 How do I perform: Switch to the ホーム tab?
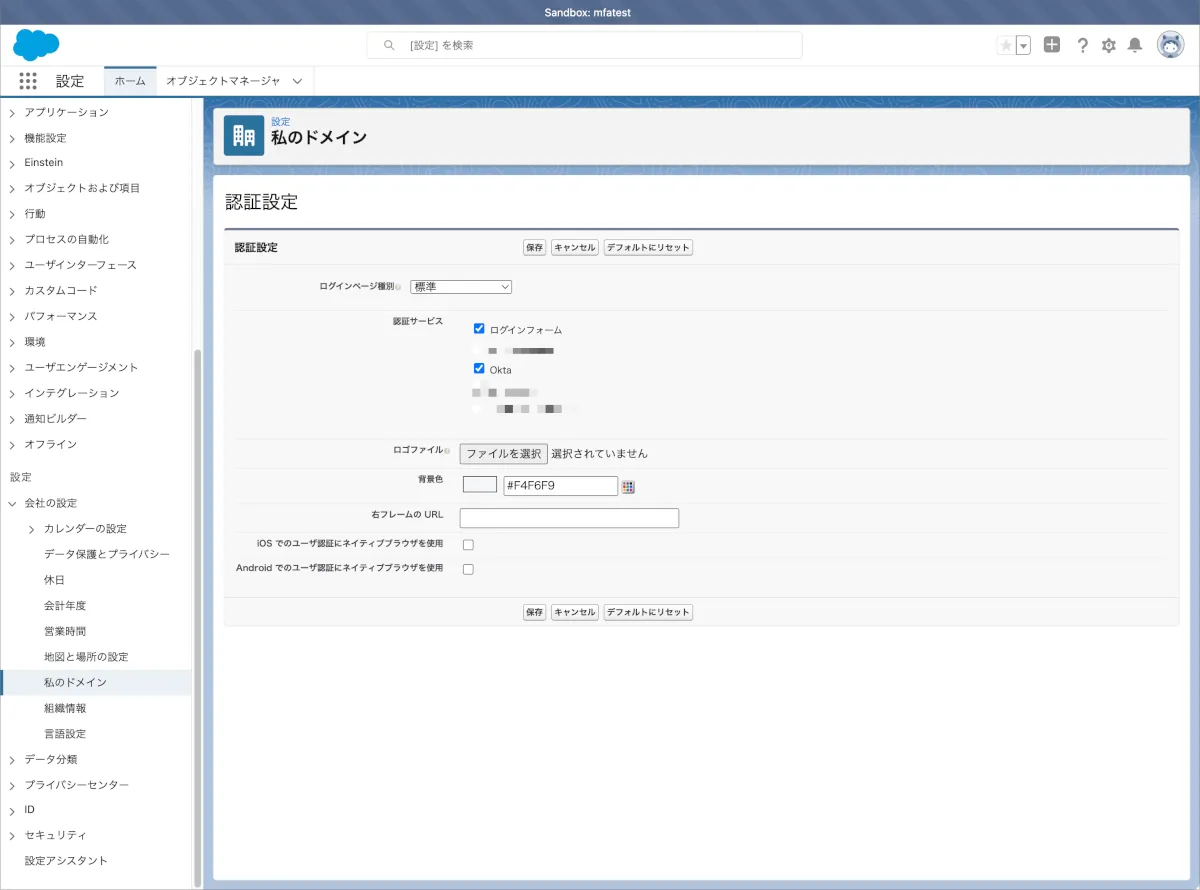click(130, 81)
